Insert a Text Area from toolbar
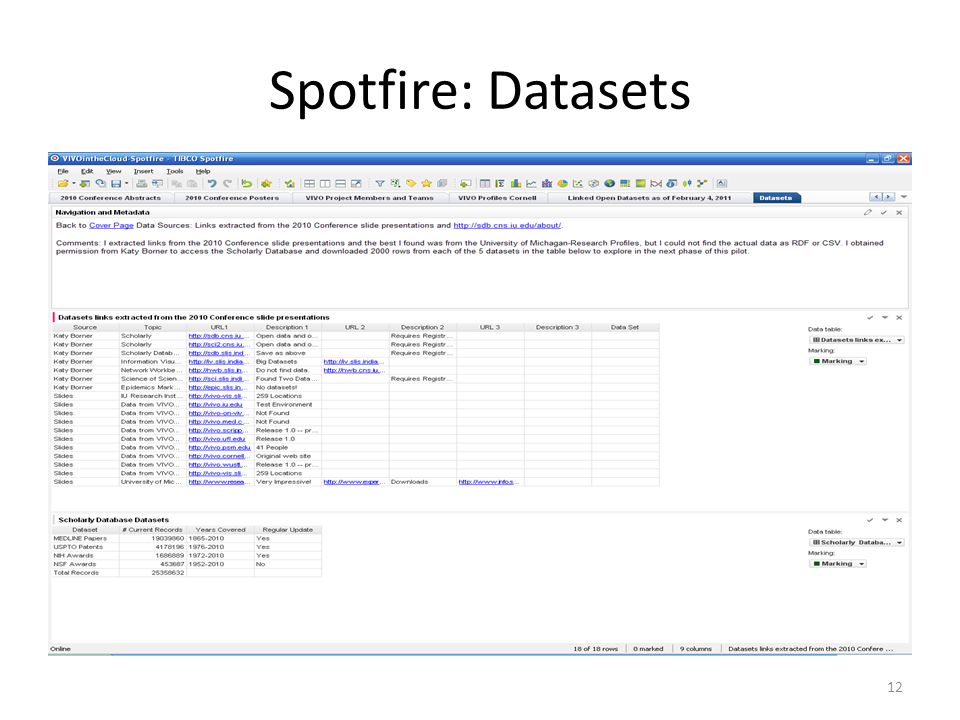This screenshot has width=960, height=720. 722,184
